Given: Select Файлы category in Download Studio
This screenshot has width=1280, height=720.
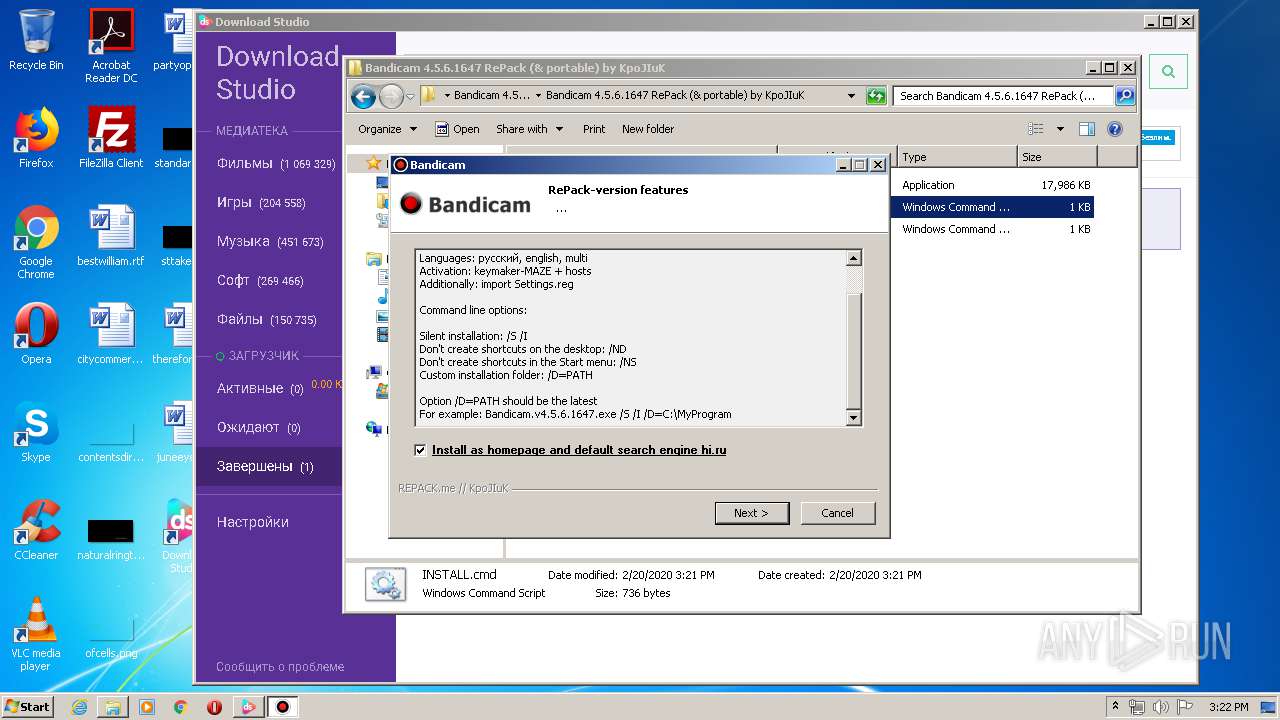Looking at the screenshot, I should (x=266, y=319).
